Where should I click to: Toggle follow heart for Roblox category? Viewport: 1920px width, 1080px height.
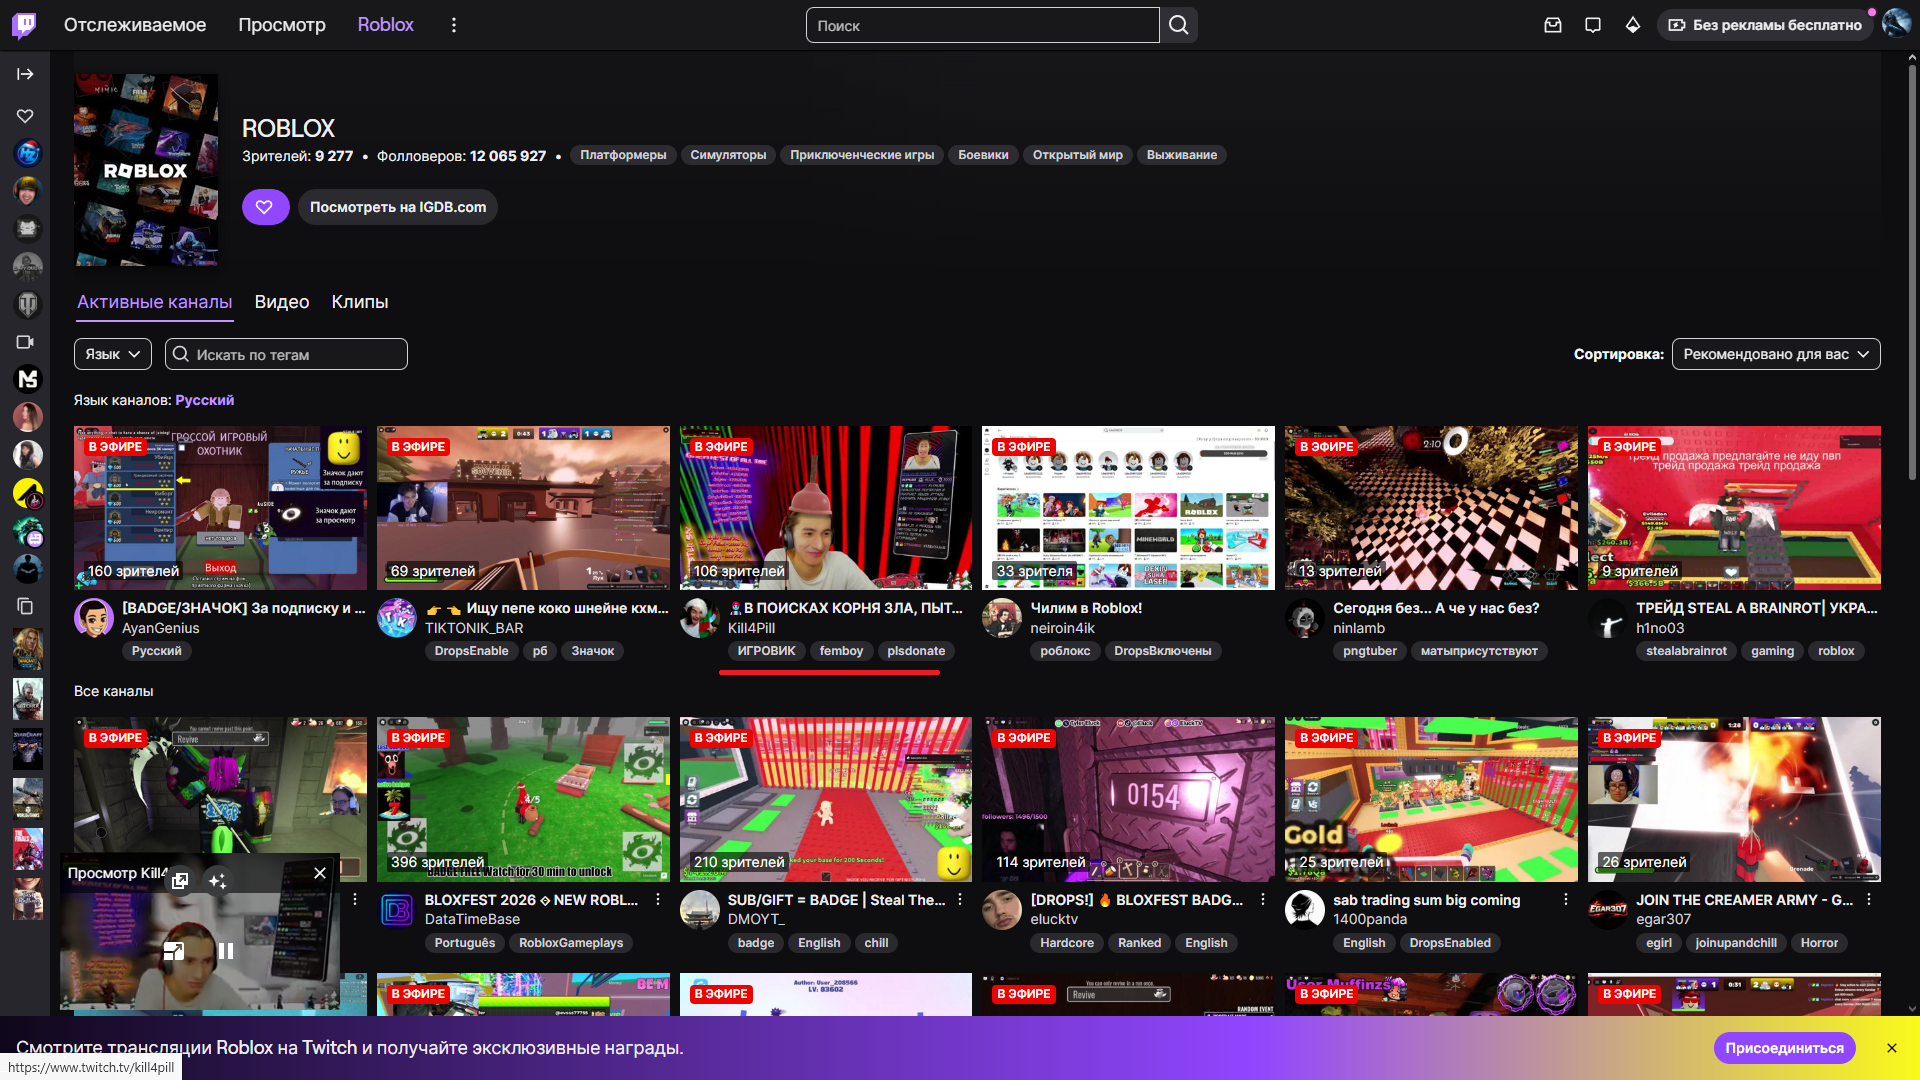click(265, 207)
